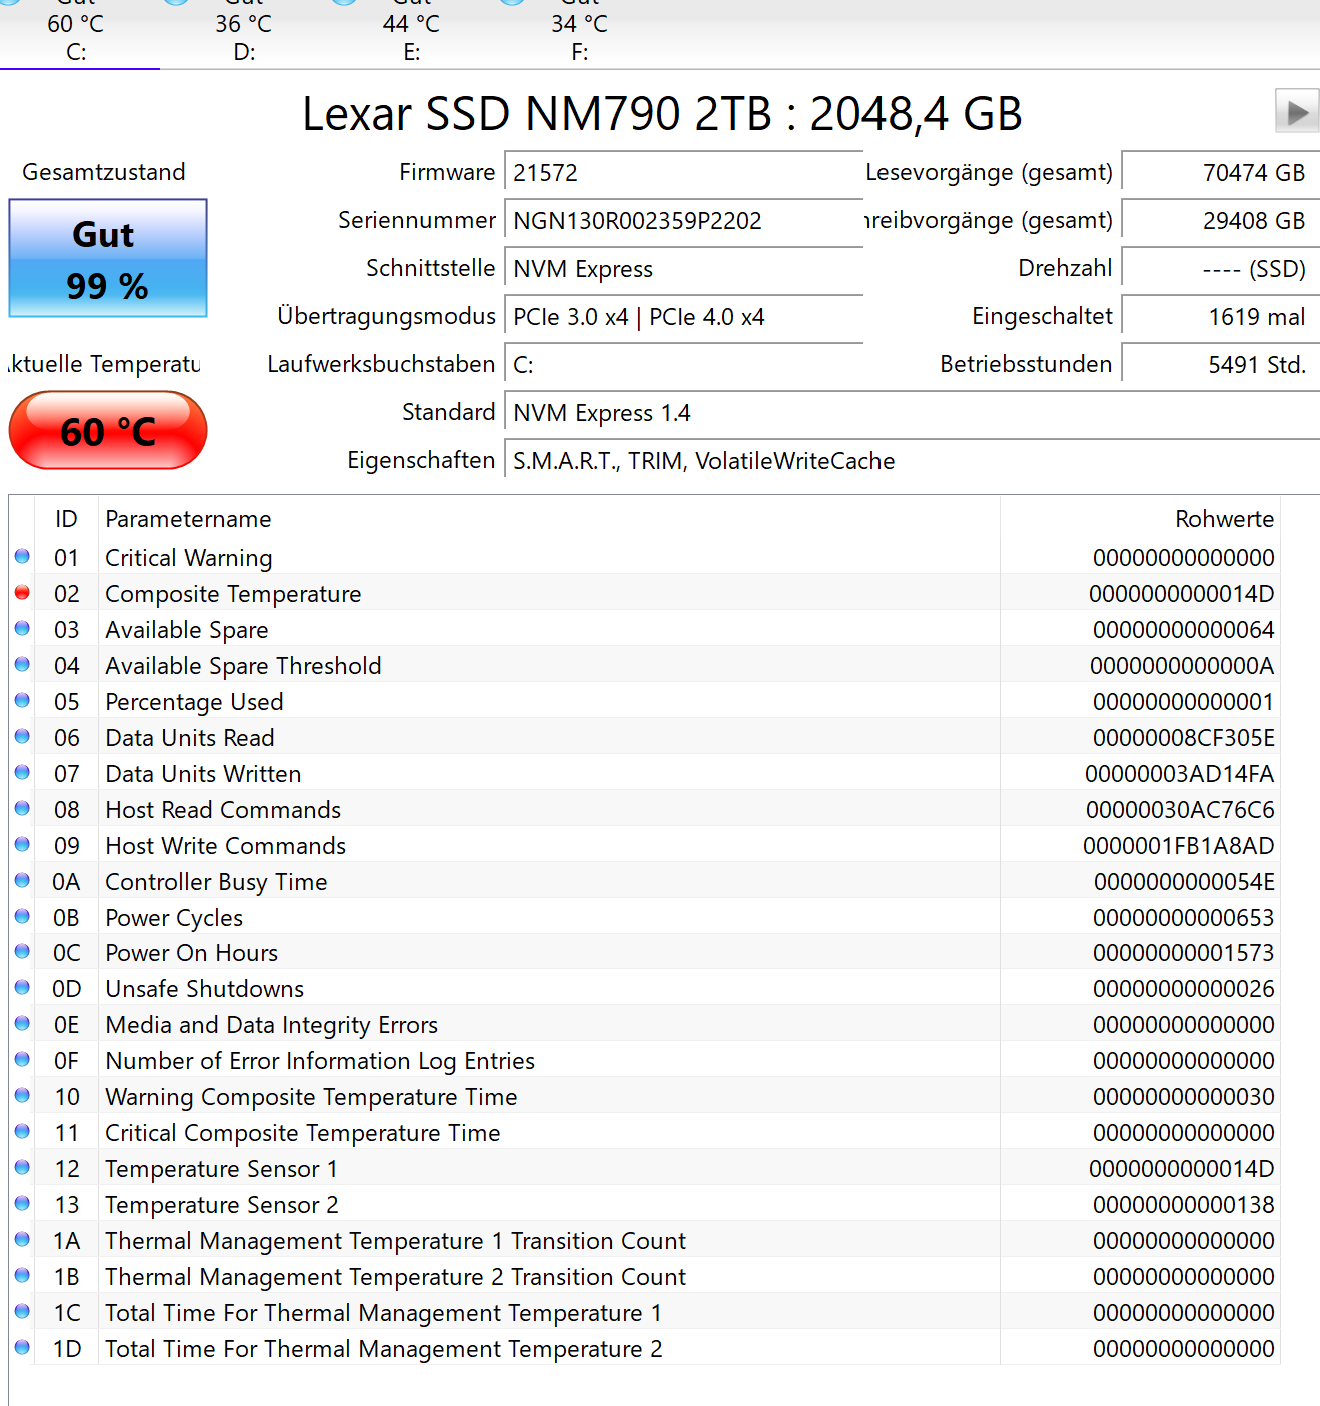Select the Critical Warning parameter name
Image resolution: width=1320 pixels, height=1406 pixels.
coord(189,558)
